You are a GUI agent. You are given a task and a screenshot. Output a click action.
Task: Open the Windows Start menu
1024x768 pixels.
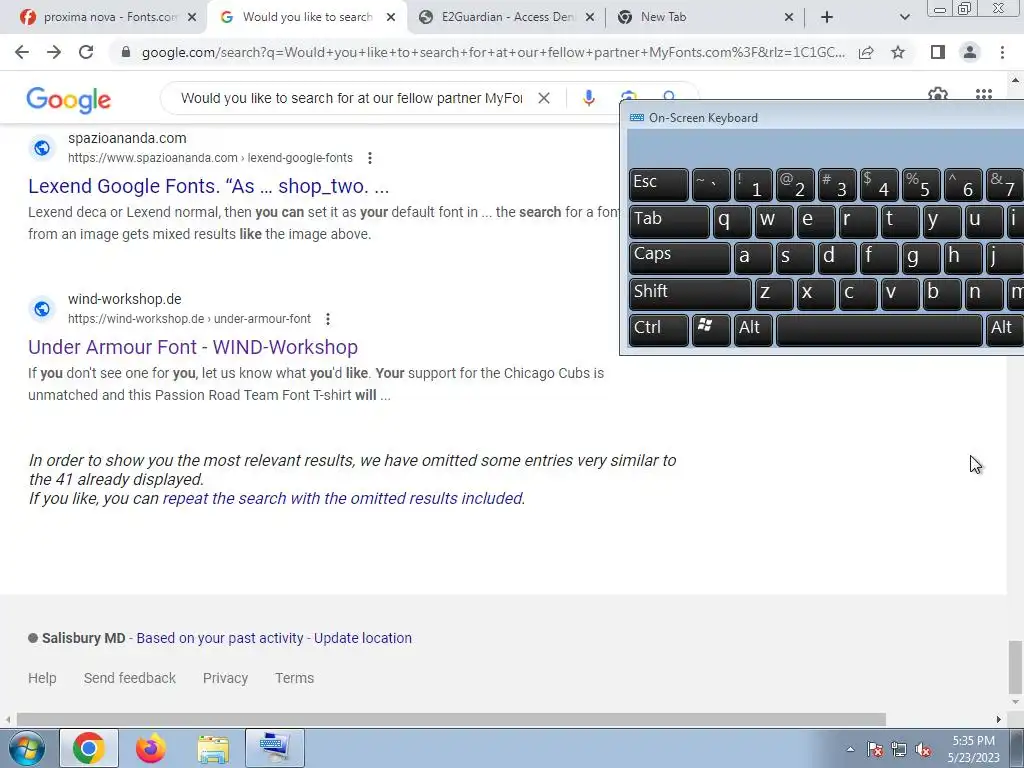point(26,748)
